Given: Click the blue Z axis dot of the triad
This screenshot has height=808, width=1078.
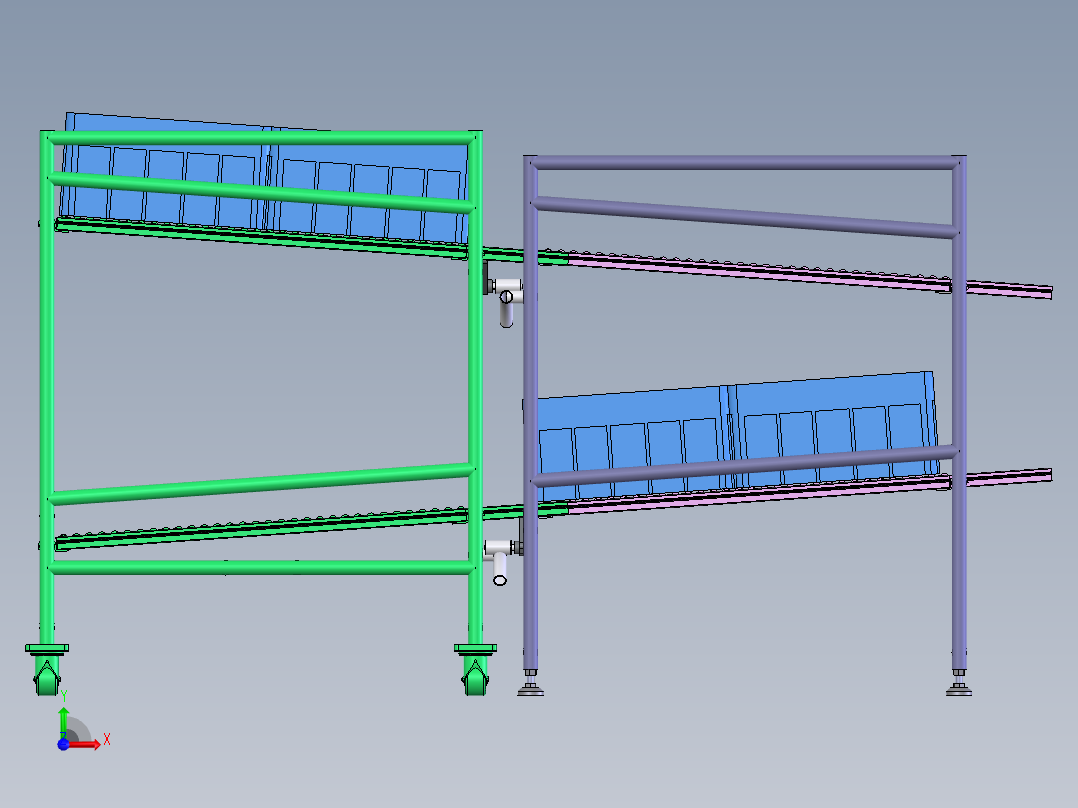Looking at the screenshot, I should [63, 744].
